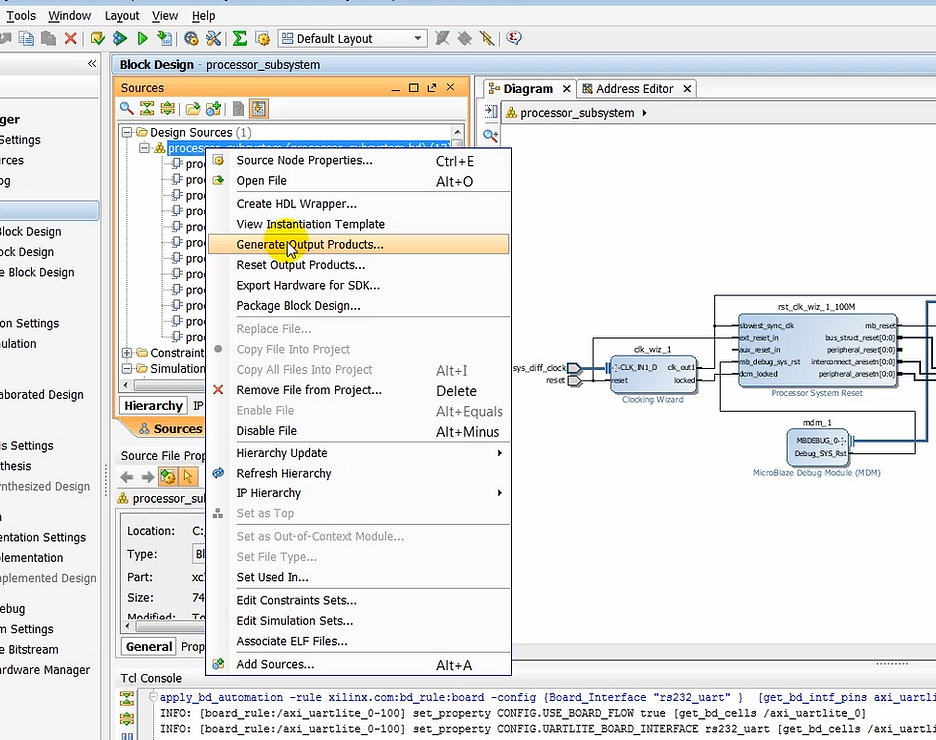The image size is (936, 740).
Task: Click the magnifier search icon in Sources
Action: (127, 109)
